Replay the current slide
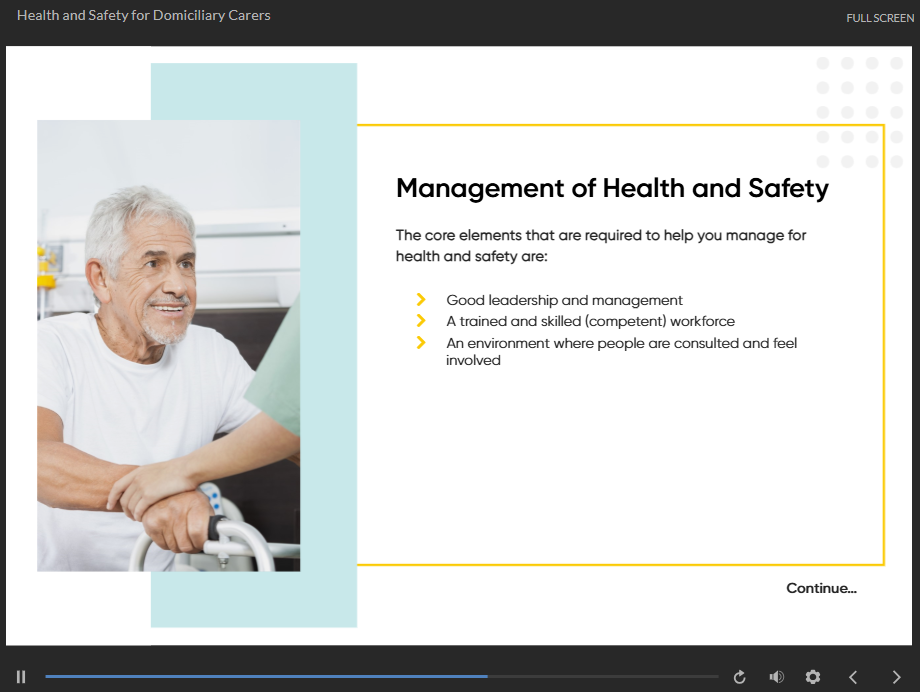The image size is (920, 692). pos(740,677)
